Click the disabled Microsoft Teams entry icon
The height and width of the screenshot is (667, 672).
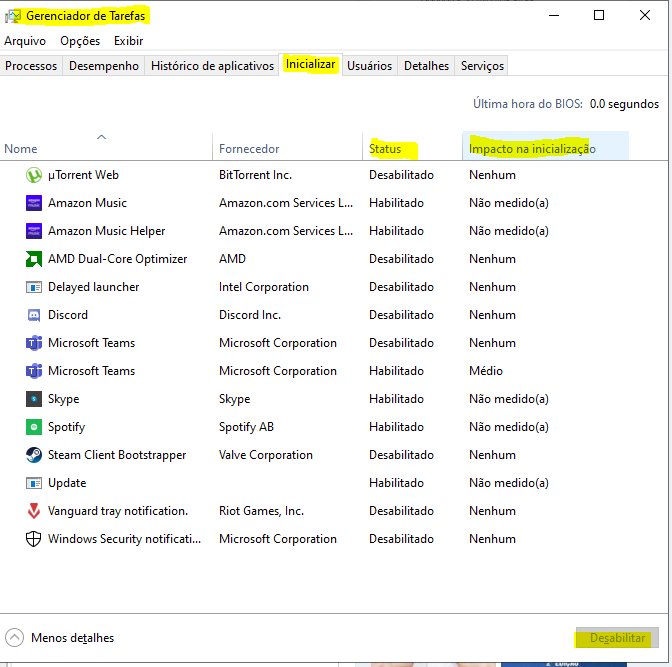[x=34, y=343]
